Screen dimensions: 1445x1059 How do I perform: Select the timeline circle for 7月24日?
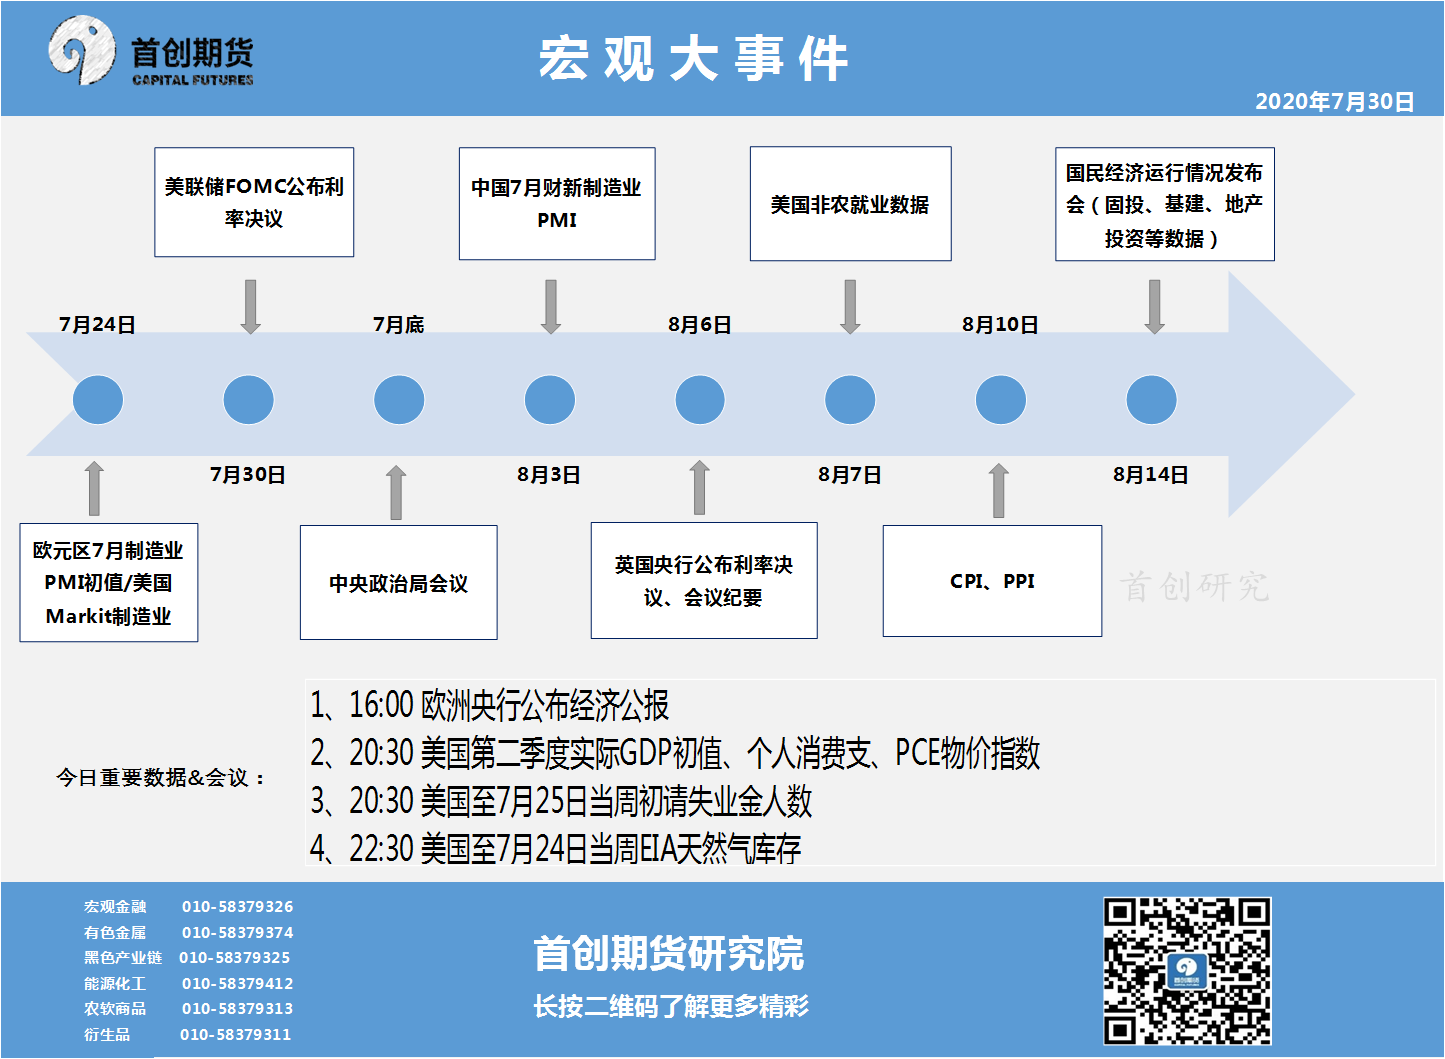coord(98,400)
